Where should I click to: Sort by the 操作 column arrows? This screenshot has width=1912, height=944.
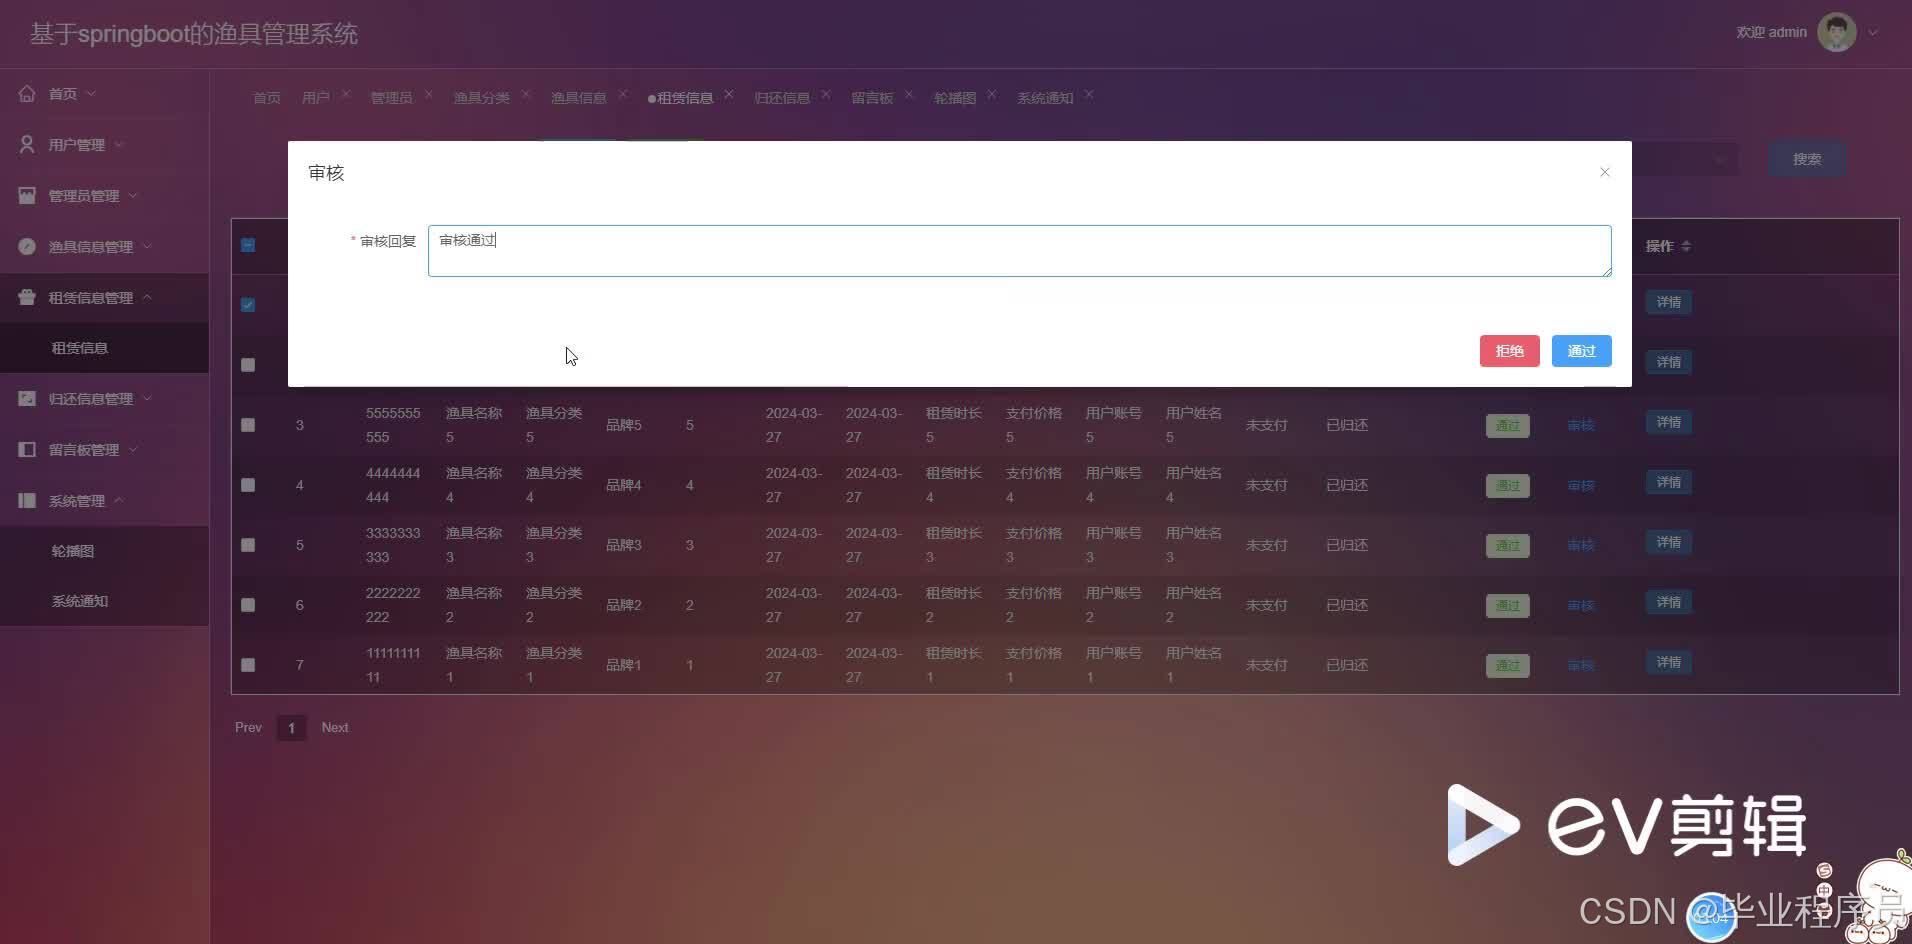point(1686,246)
